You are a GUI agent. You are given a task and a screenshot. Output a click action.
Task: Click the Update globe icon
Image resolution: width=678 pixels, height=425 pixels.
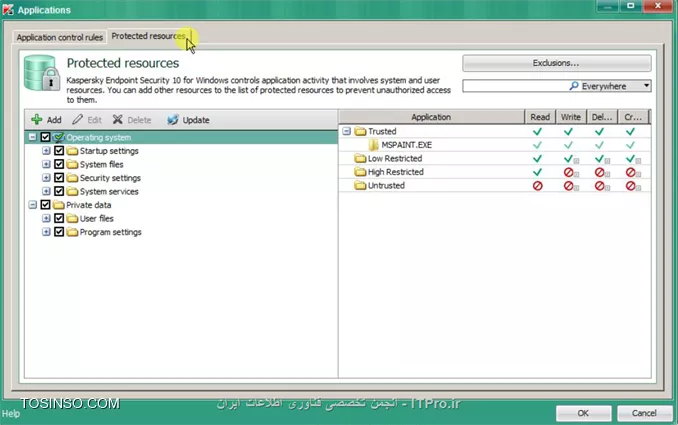pos(173,119)
